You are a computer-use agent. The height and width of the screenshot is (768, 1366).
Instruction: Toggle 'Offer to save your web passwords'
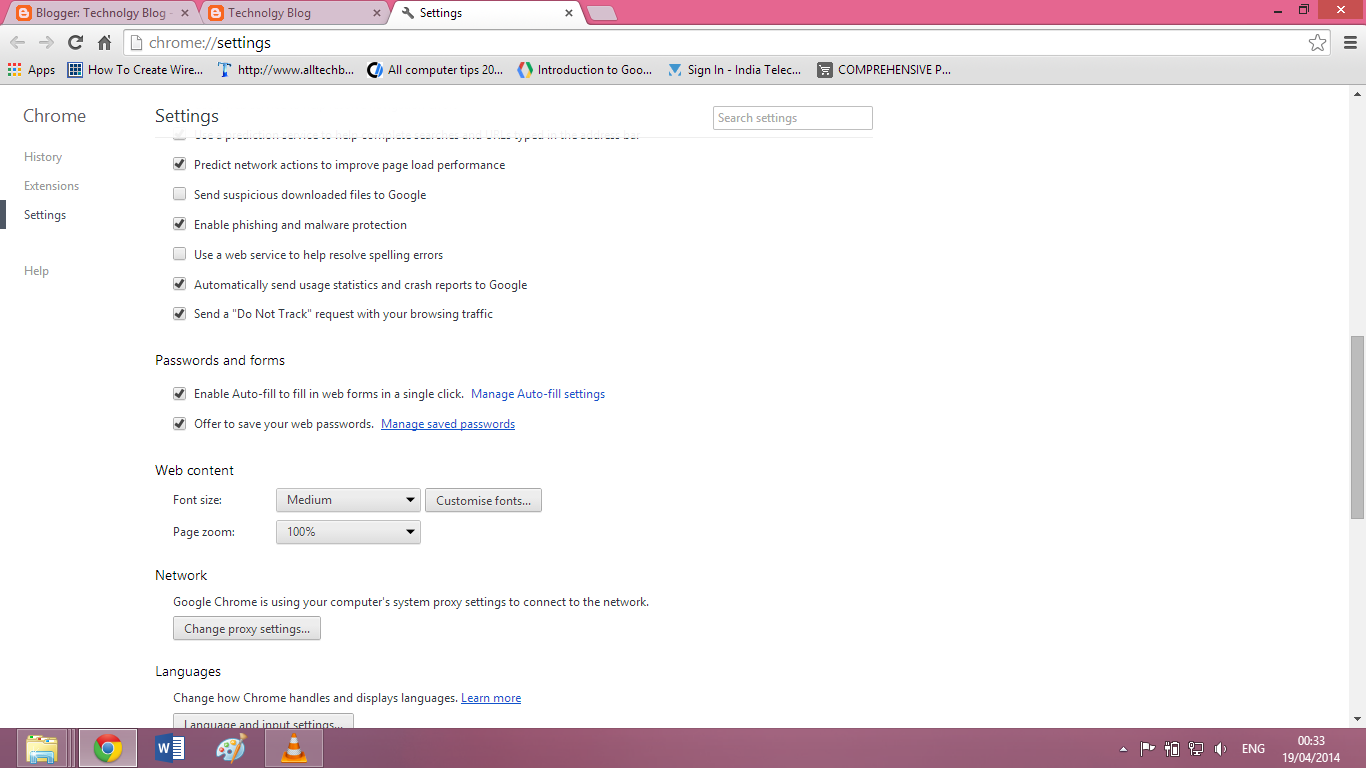coord(180,424)
